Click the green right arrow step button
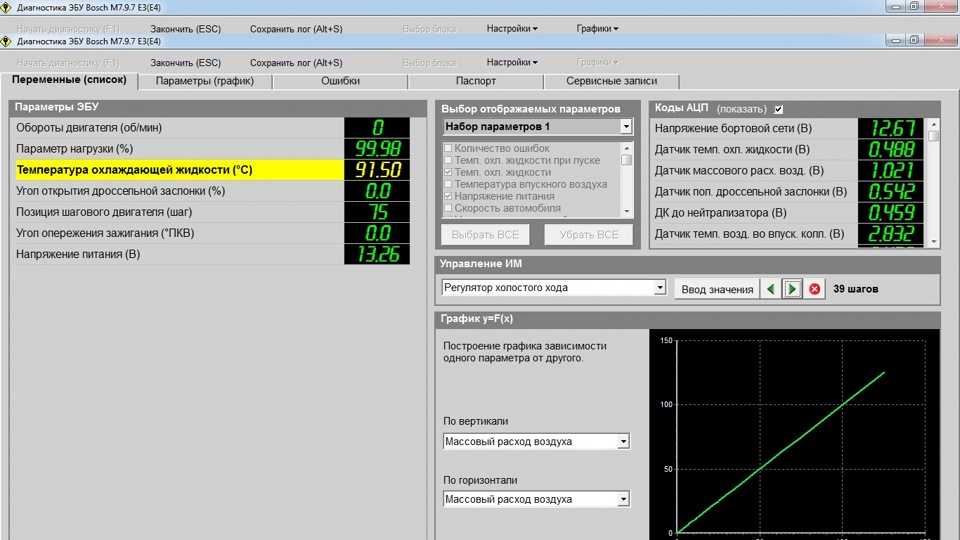This screenshot has height=540, width=960. (x=792, y=289)
